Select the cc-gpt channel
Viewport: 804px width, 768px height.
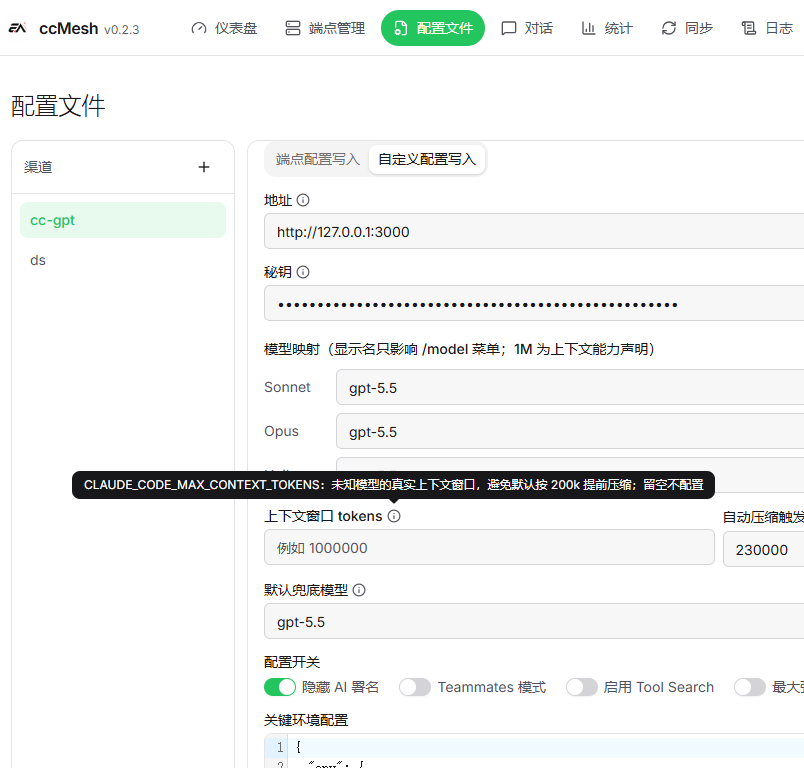click(123, 220)
